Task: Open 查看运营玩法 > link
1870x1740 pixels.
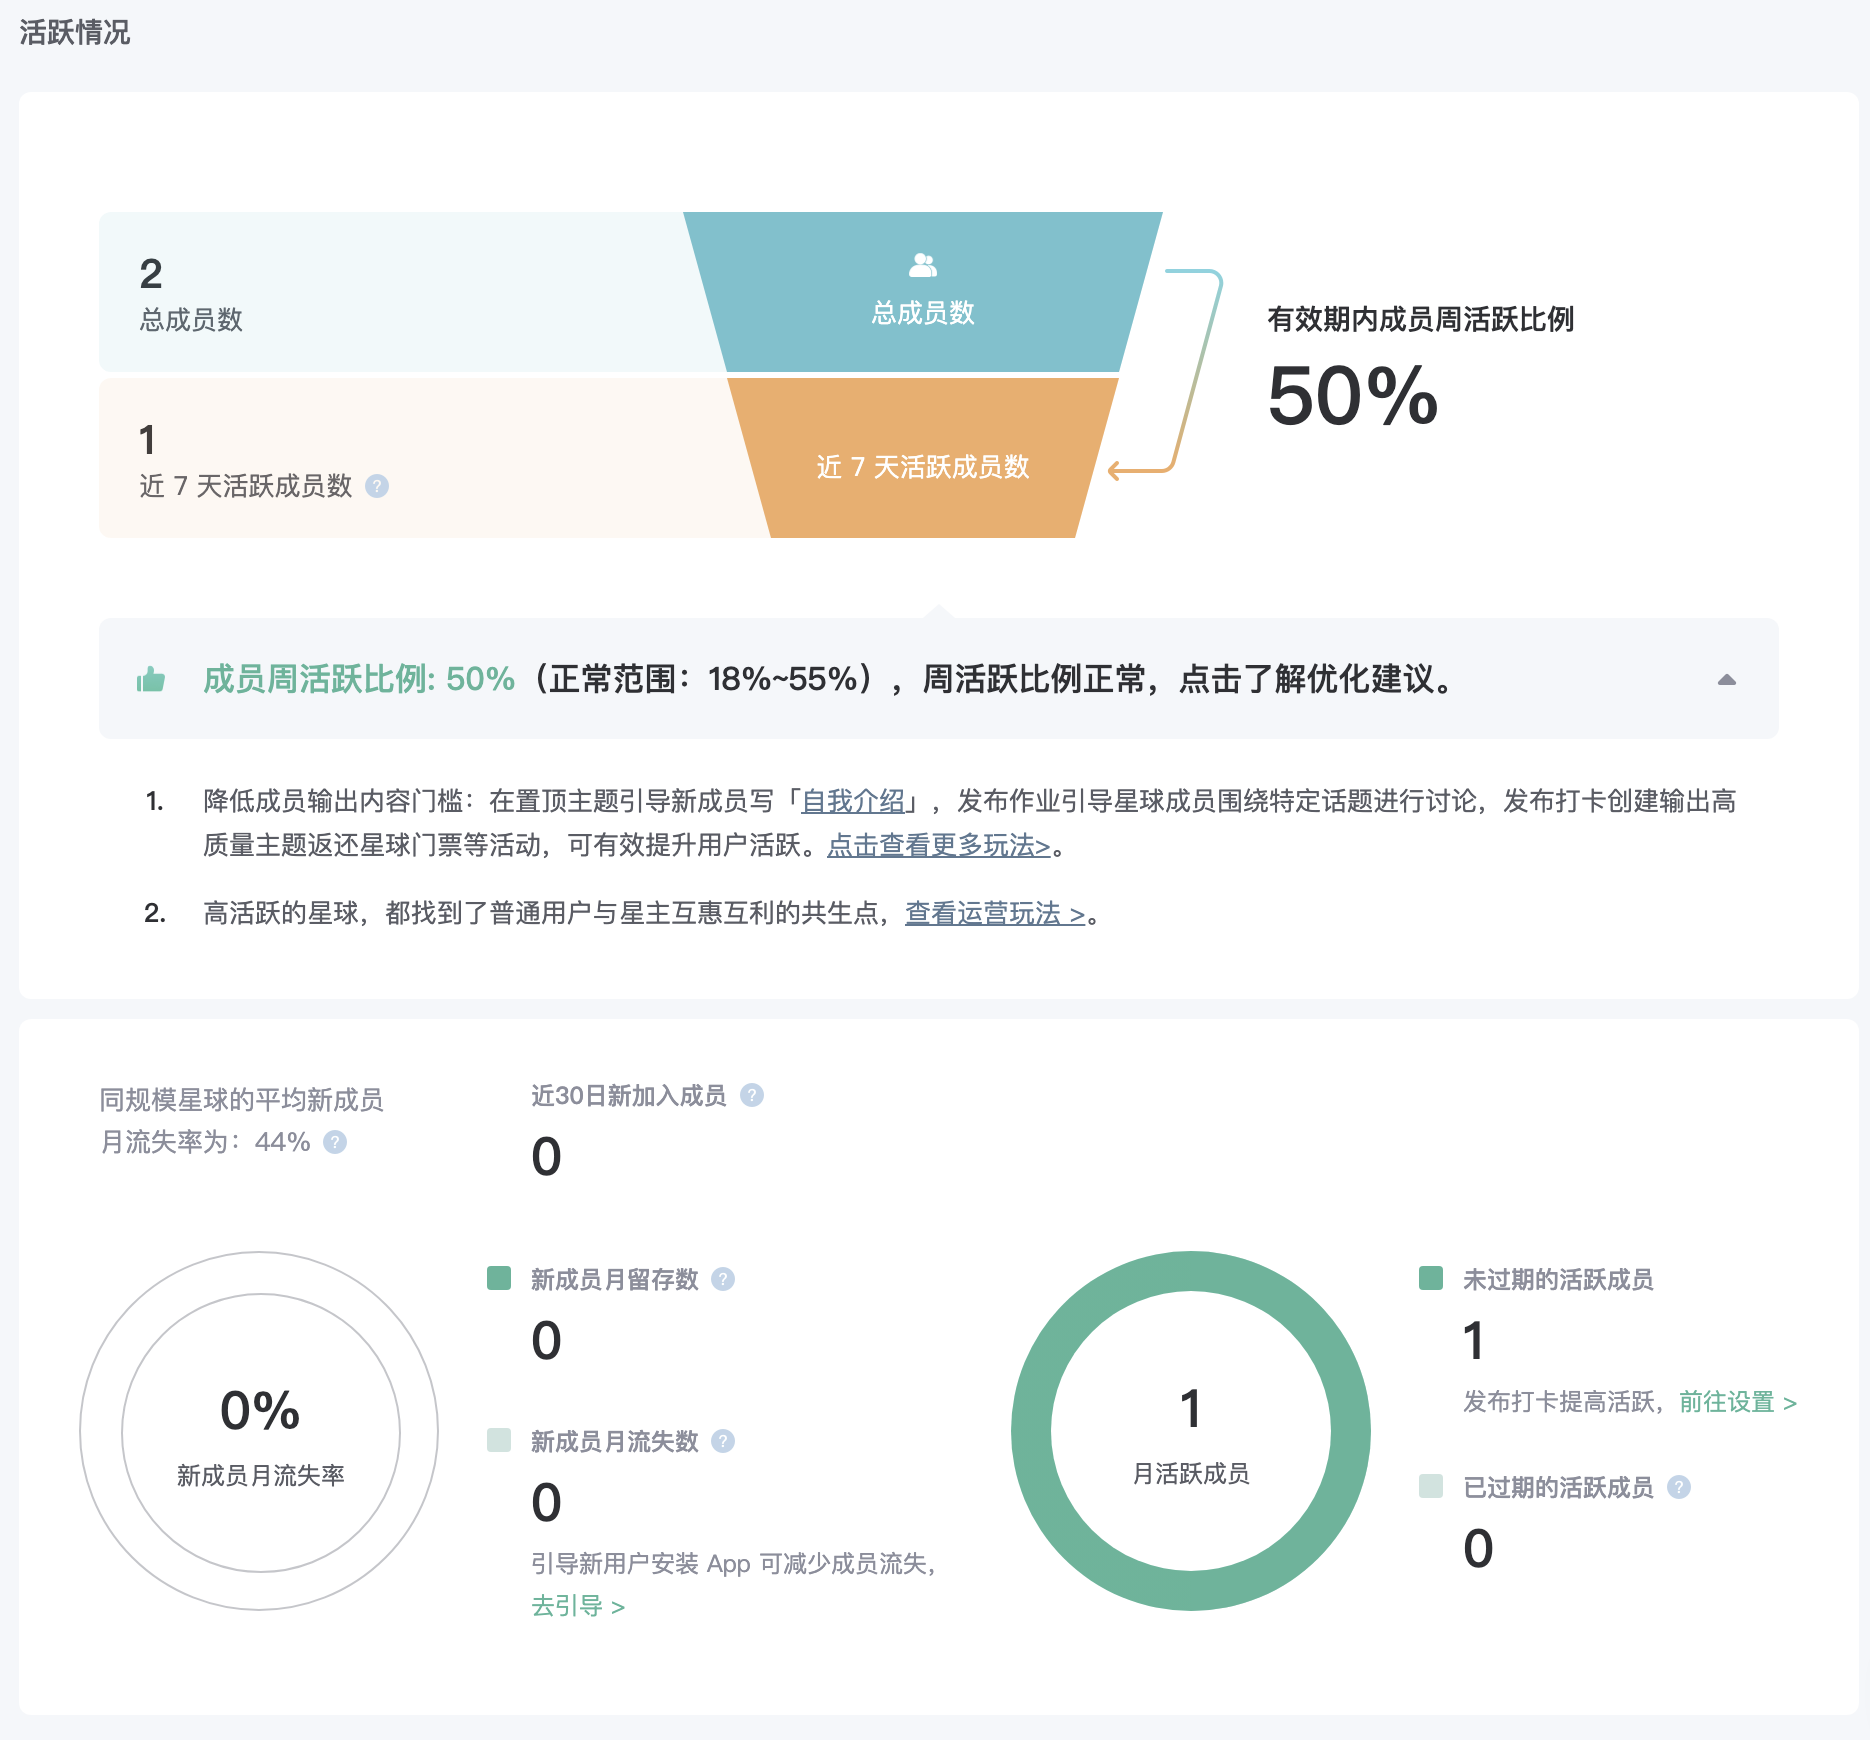Action: coord(995,913)
